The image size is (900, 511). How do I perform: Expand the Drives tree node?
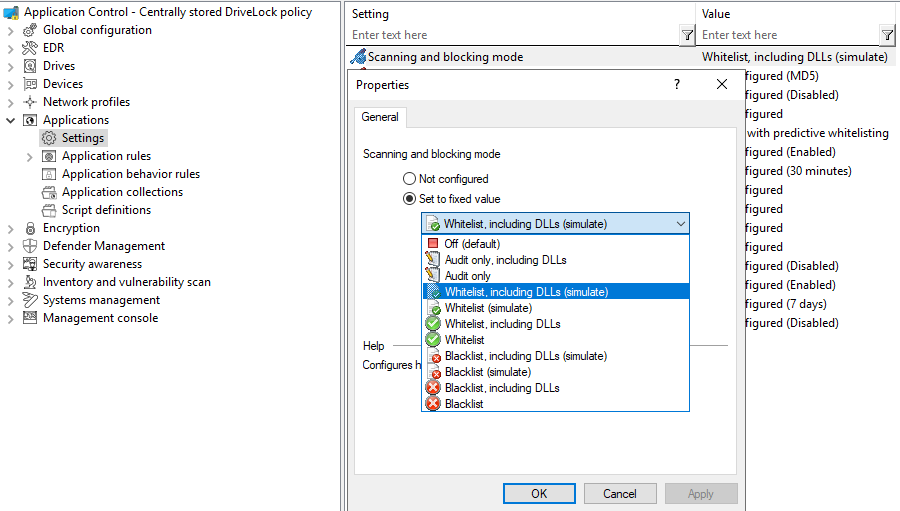tap(10, 67)
